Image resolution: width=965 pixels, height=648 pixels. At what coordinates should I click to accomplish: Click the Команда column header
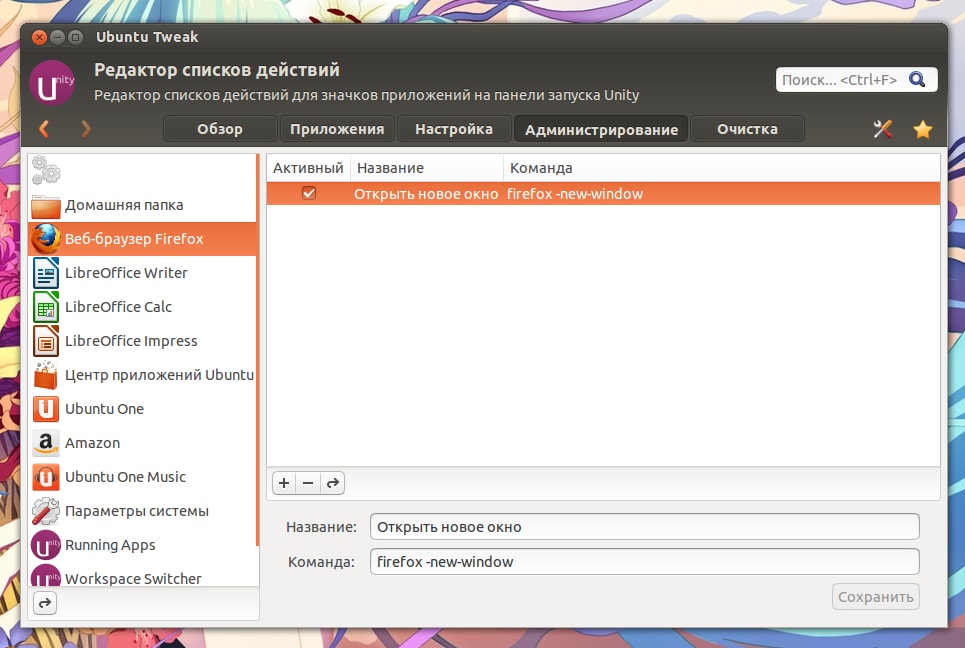pyautogui.click(x=722, y=168)
